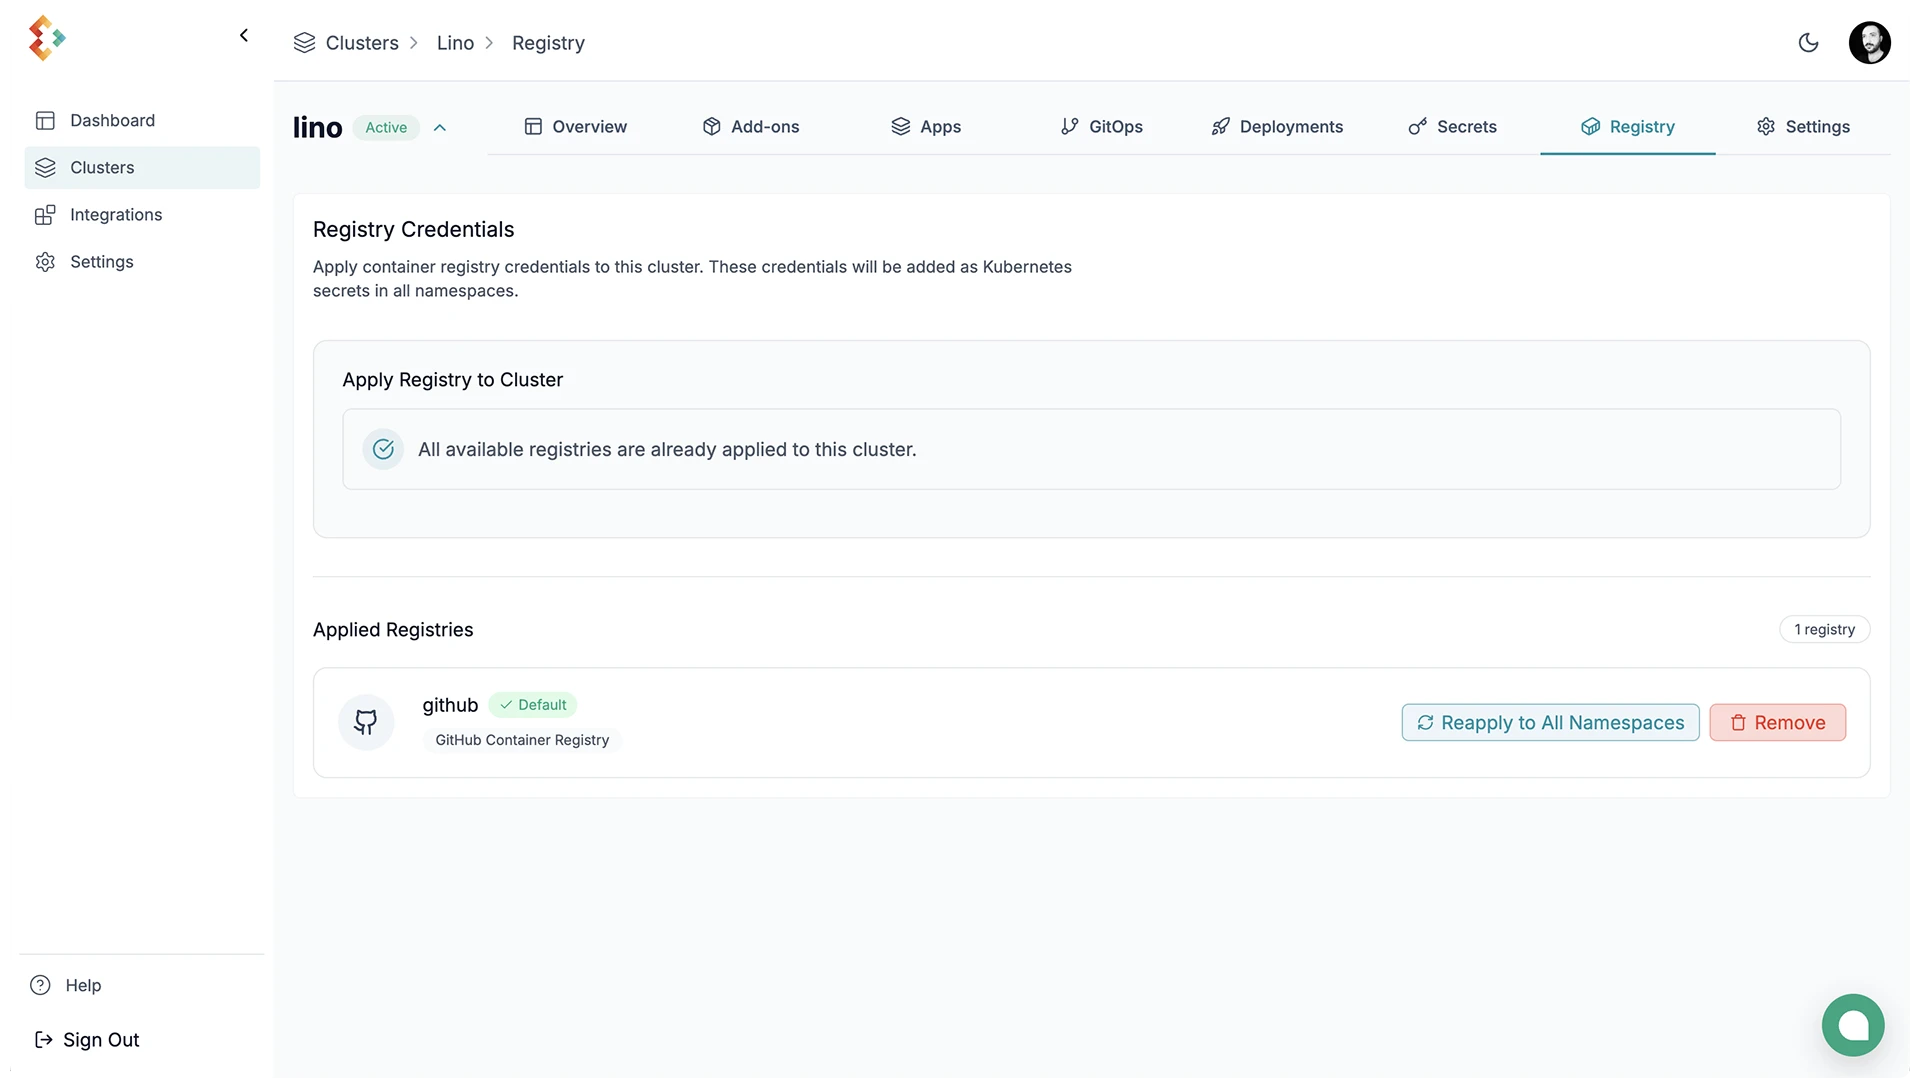Go to the GitOps tab
1920x1088 pixels.
tap(1102, 127)
